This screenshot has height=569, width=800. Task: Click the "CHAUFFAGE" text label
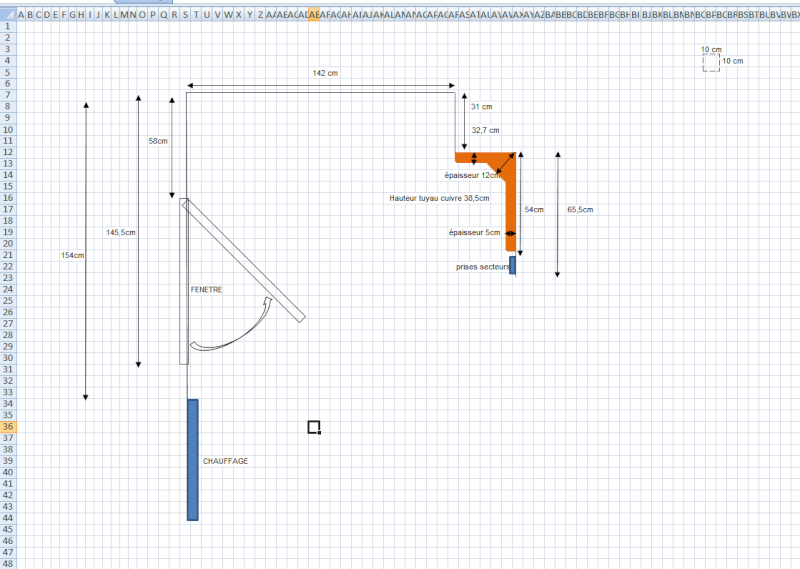226,461
